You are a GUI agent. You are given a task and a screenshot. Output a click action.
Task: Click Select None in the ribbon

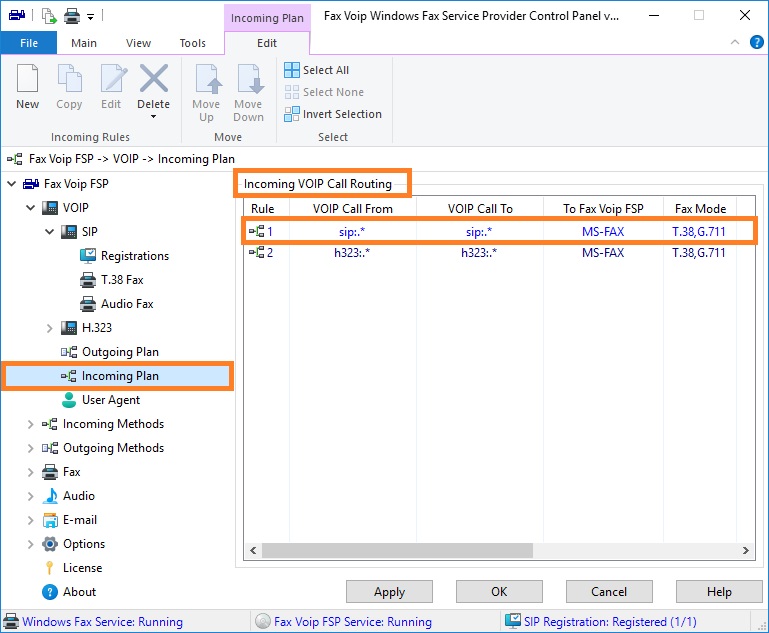[324, 92]
